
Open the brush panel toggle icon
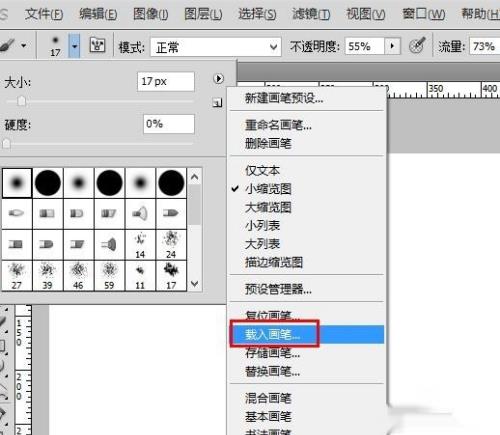click(97, 45)
